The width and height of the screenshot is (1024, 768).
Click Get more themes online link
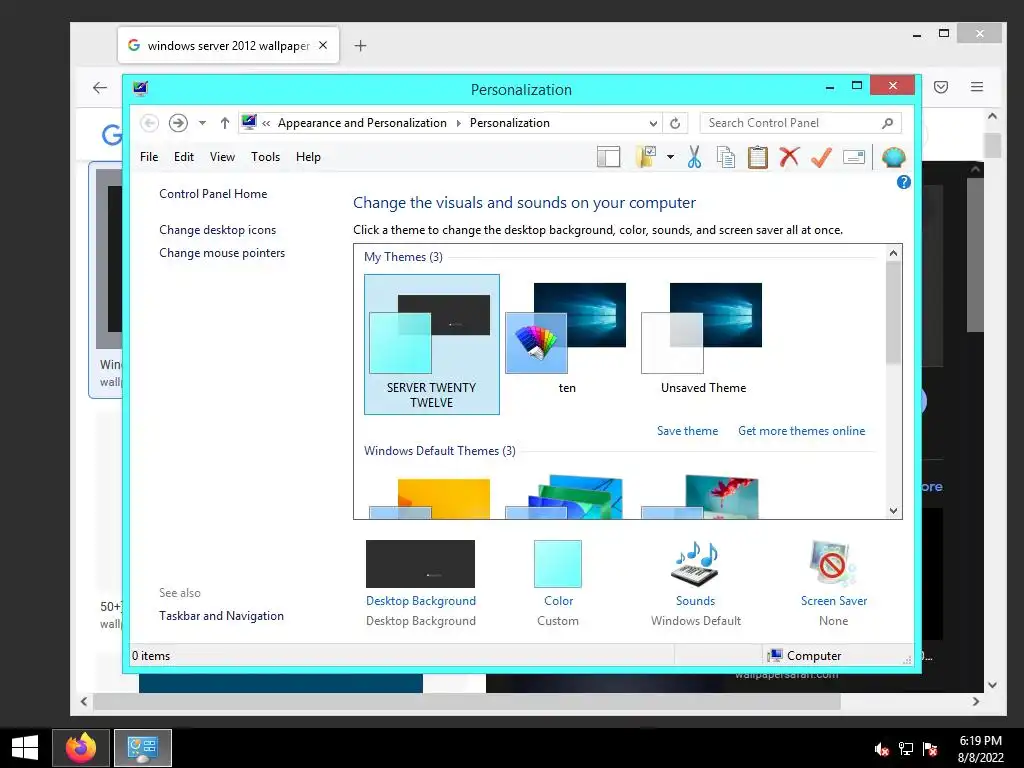click(801, 431)
